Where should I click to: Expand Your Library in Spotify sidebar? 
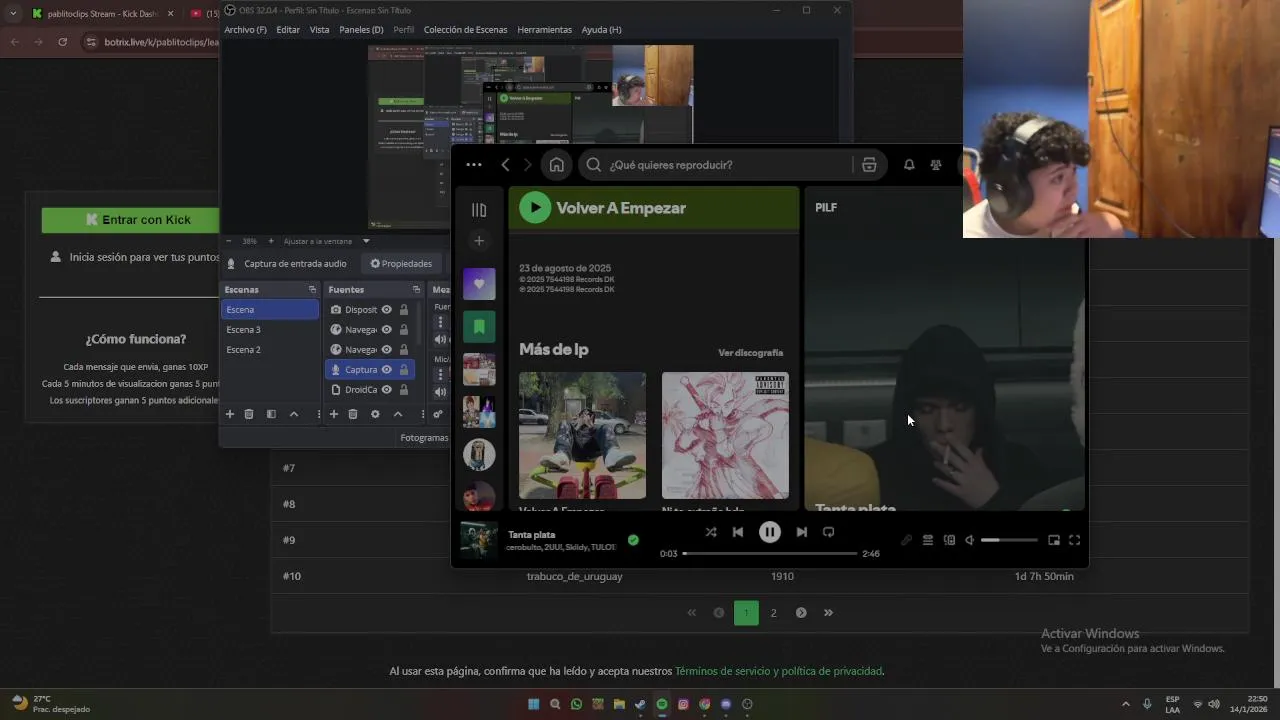pos(479,210)
